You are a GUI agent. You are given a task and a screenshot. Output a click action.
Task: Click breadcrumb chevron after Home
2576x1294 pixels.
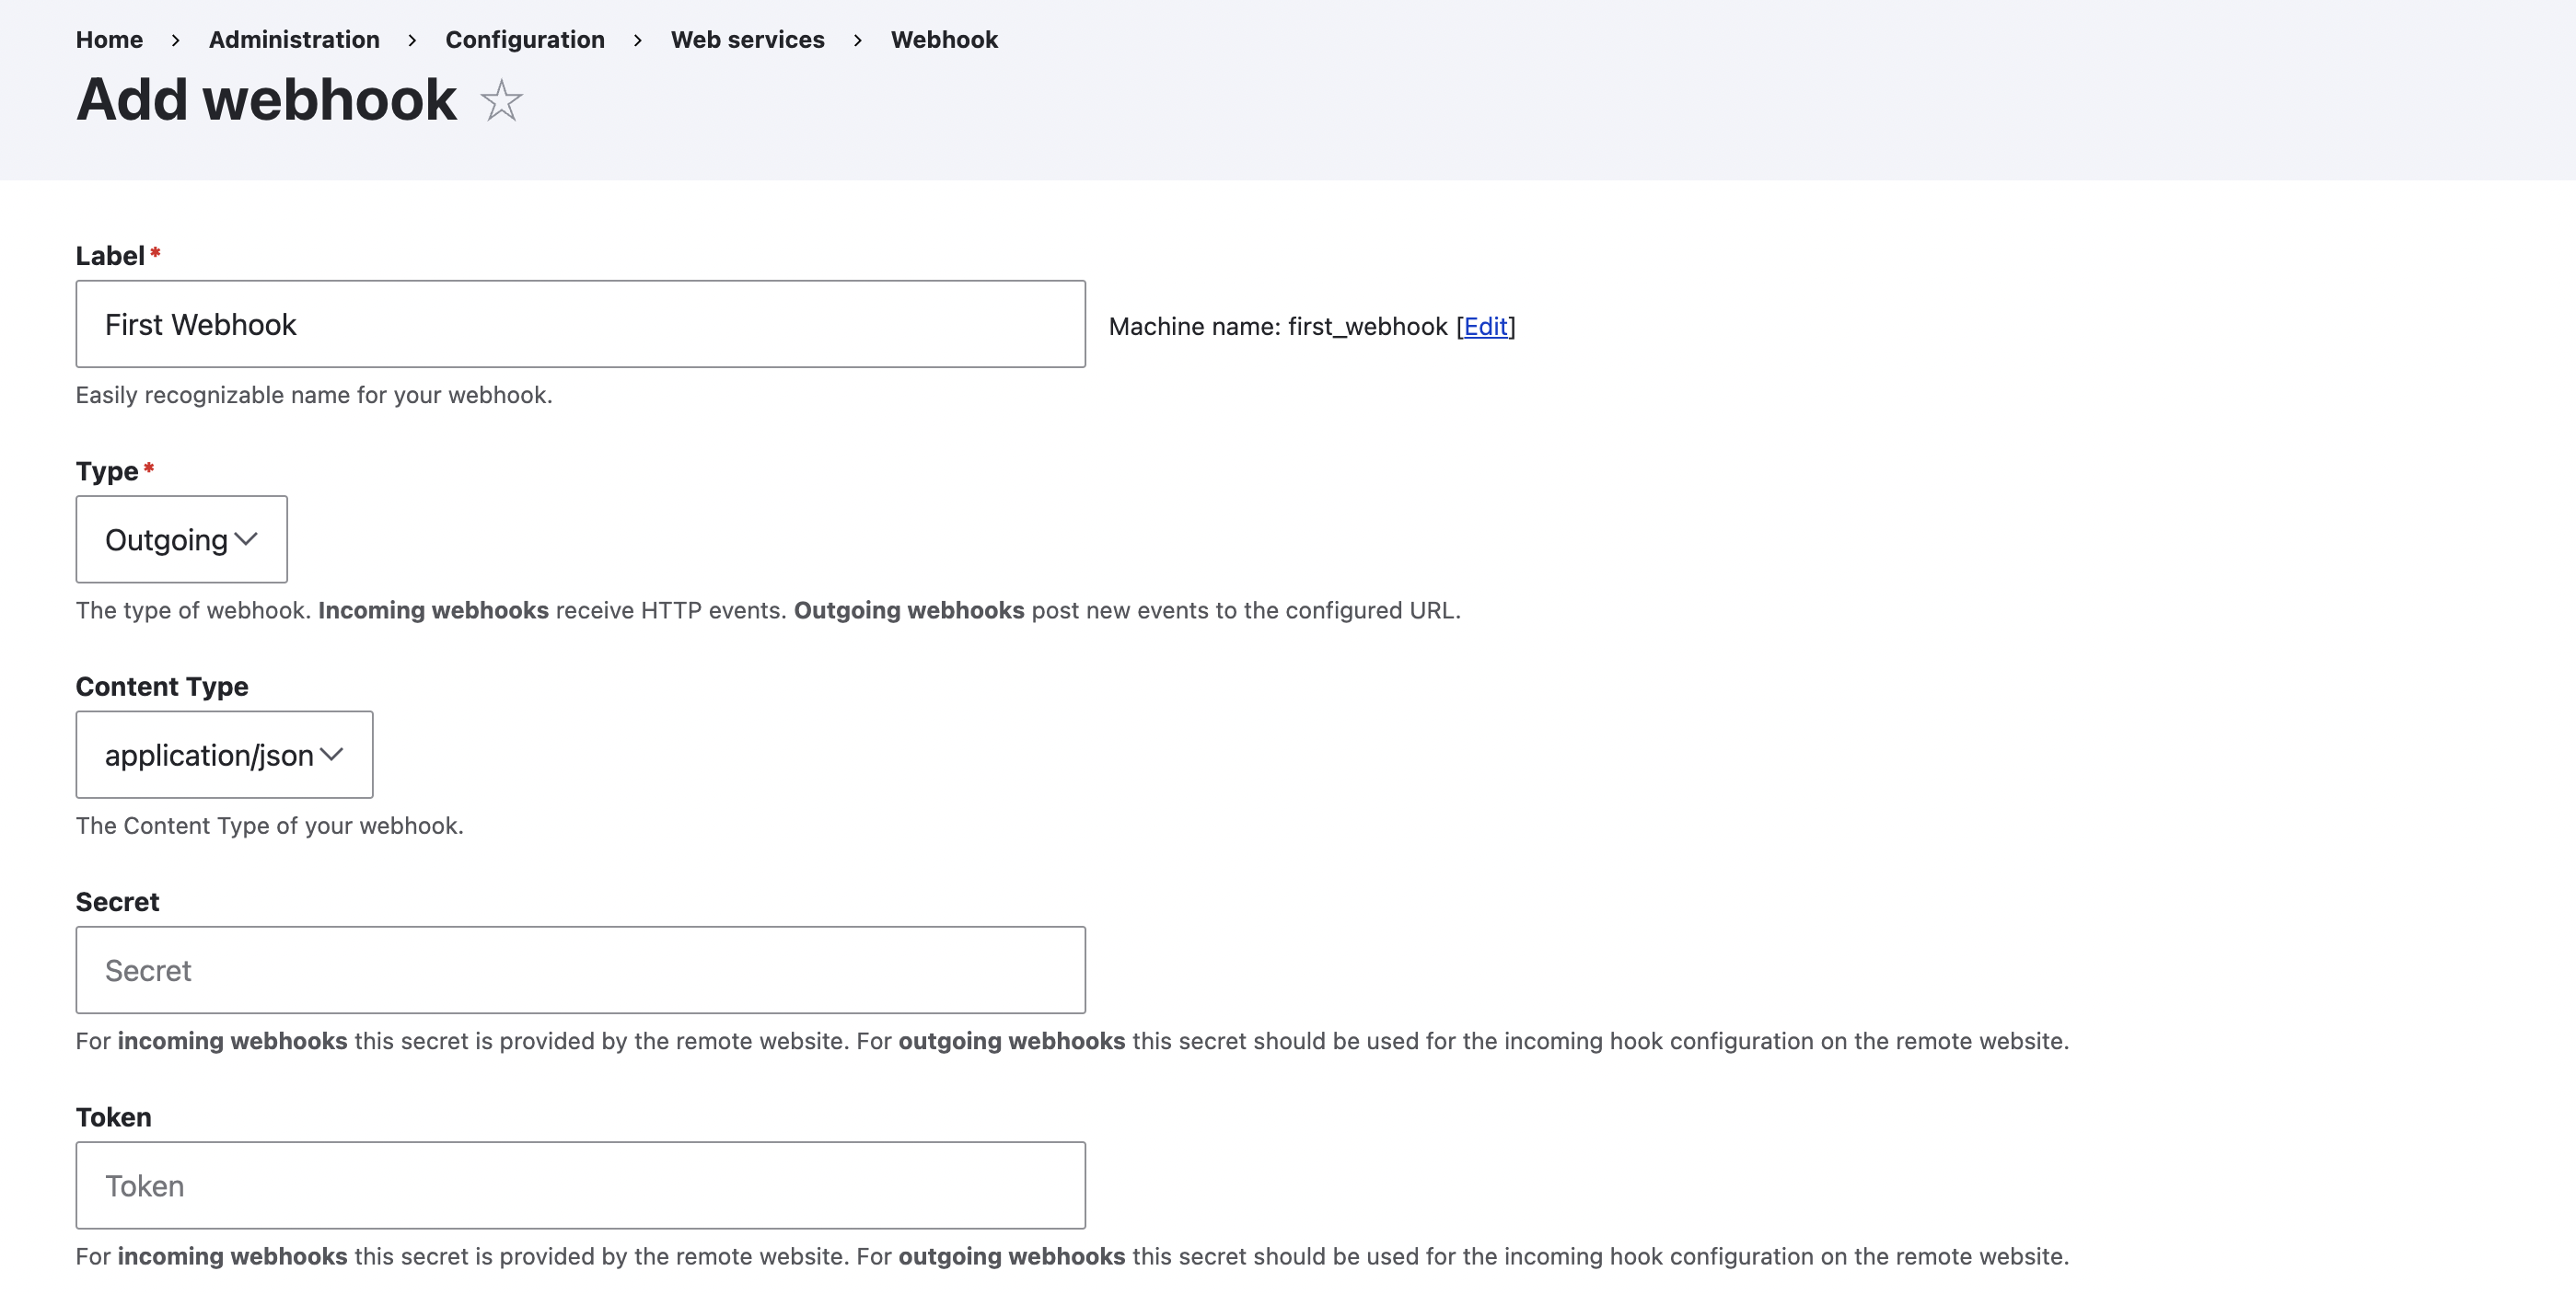click(x=175, y=40)
